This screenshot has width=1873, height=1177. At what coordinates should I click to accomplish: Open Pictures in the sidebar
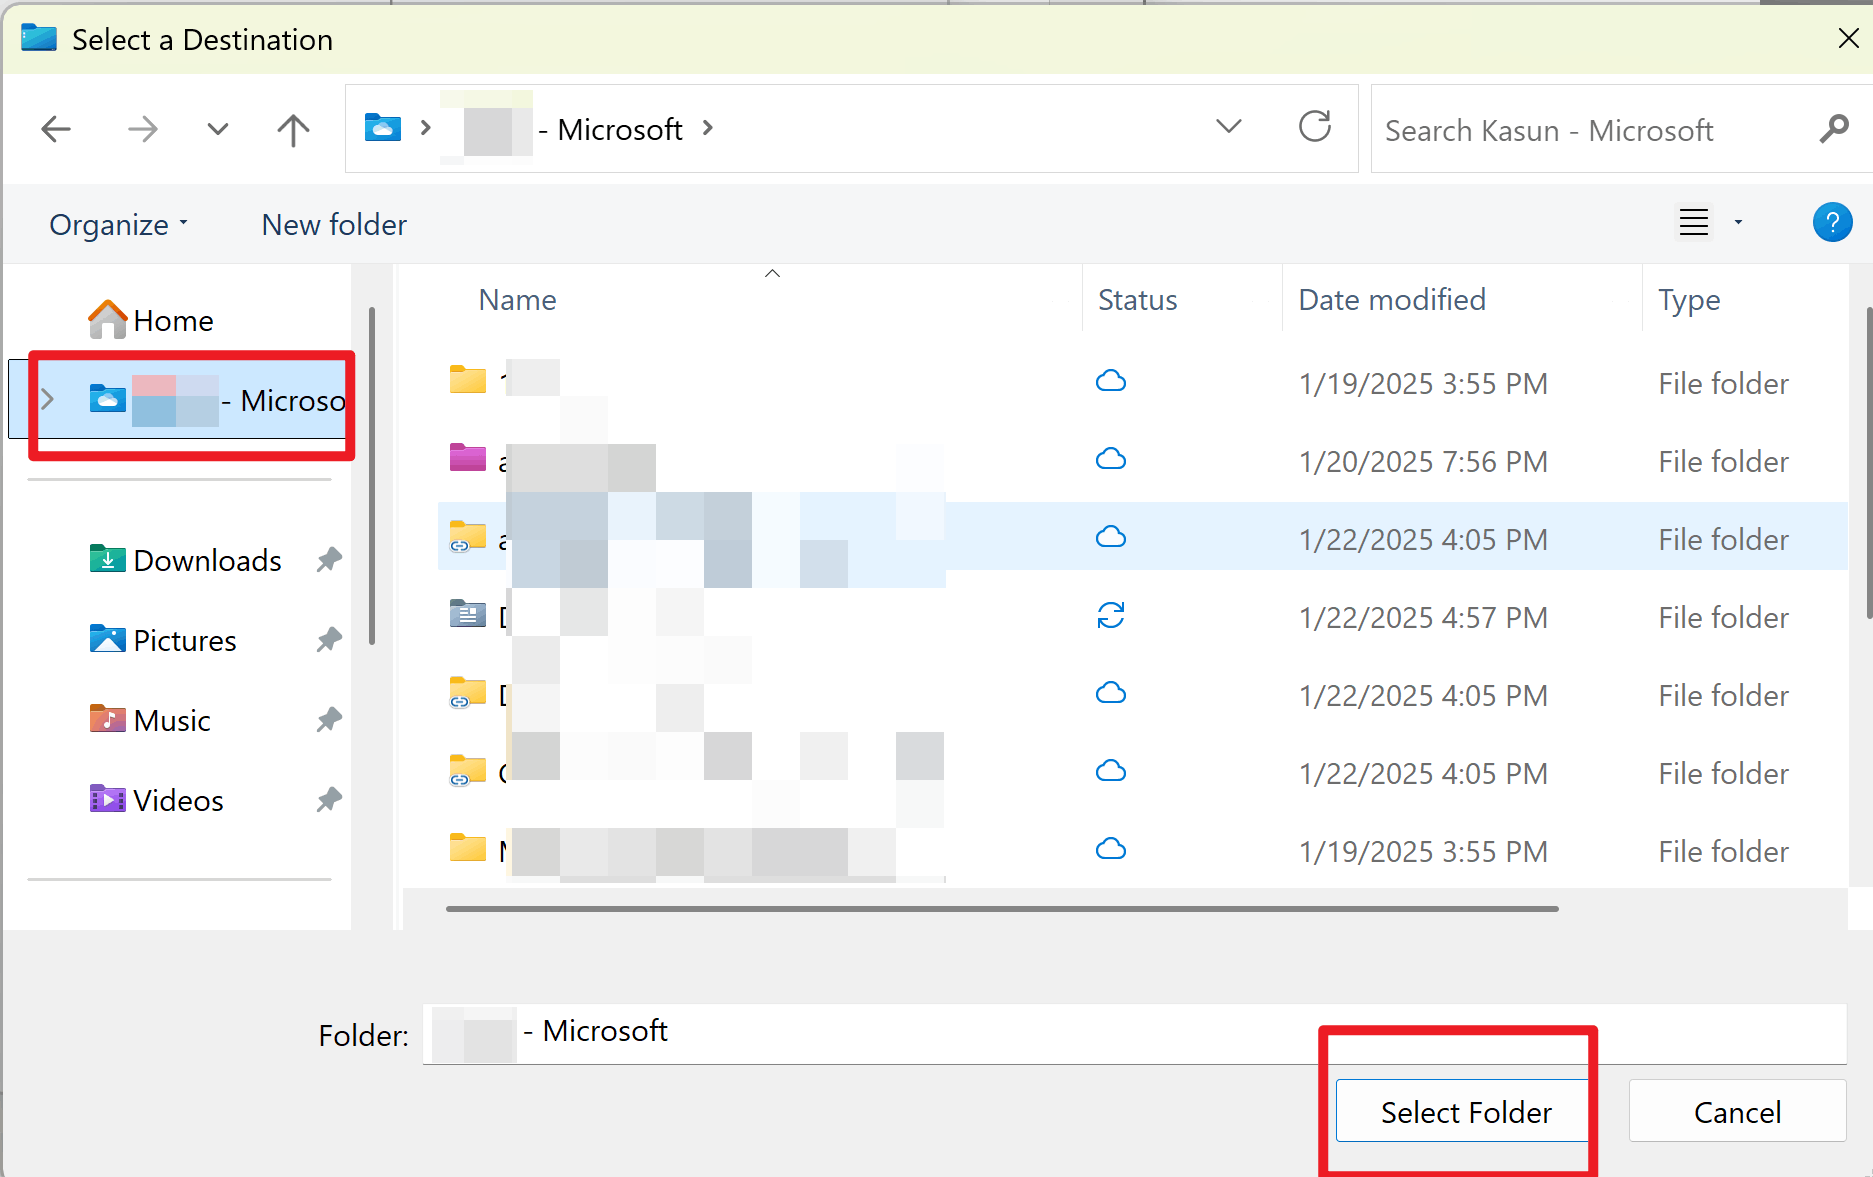[163, 640]
